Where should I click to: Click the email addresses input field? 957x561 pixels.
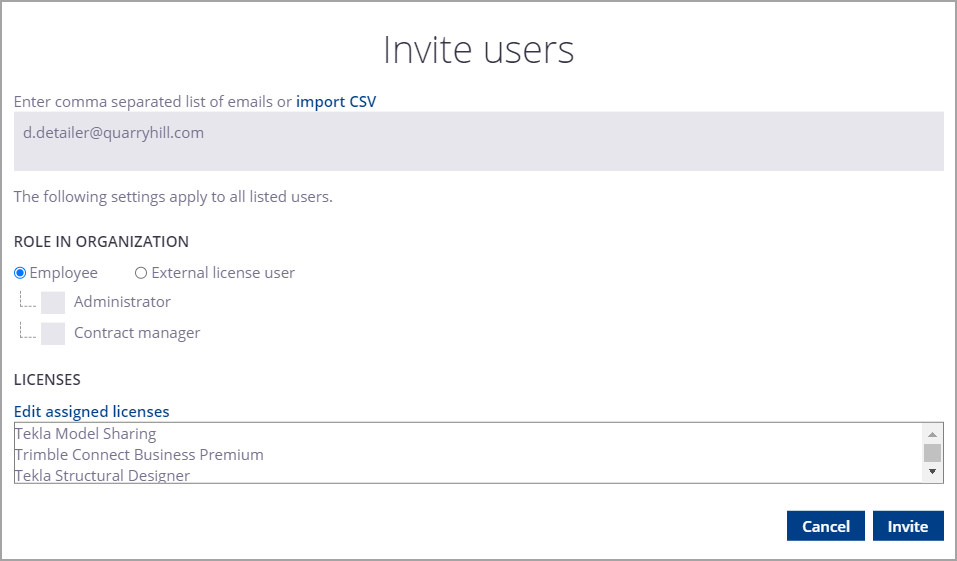[x=478, y=141]
